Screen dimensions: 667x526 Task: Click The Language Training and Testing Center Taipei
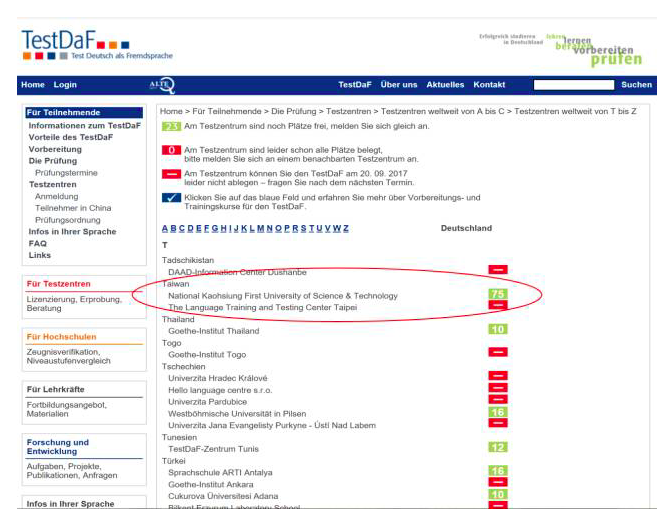point(262,307)
